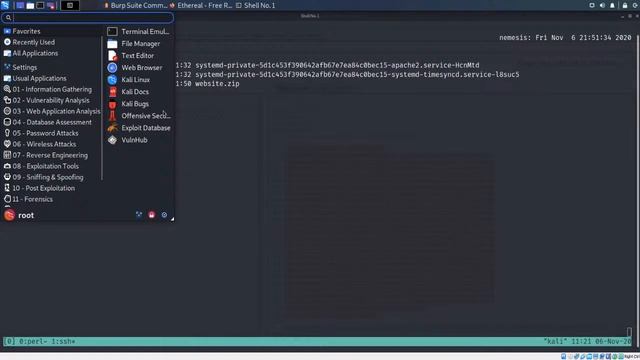Open 10 - Post Exploitation category
This screenshot has width=640, height=360.
51,188
